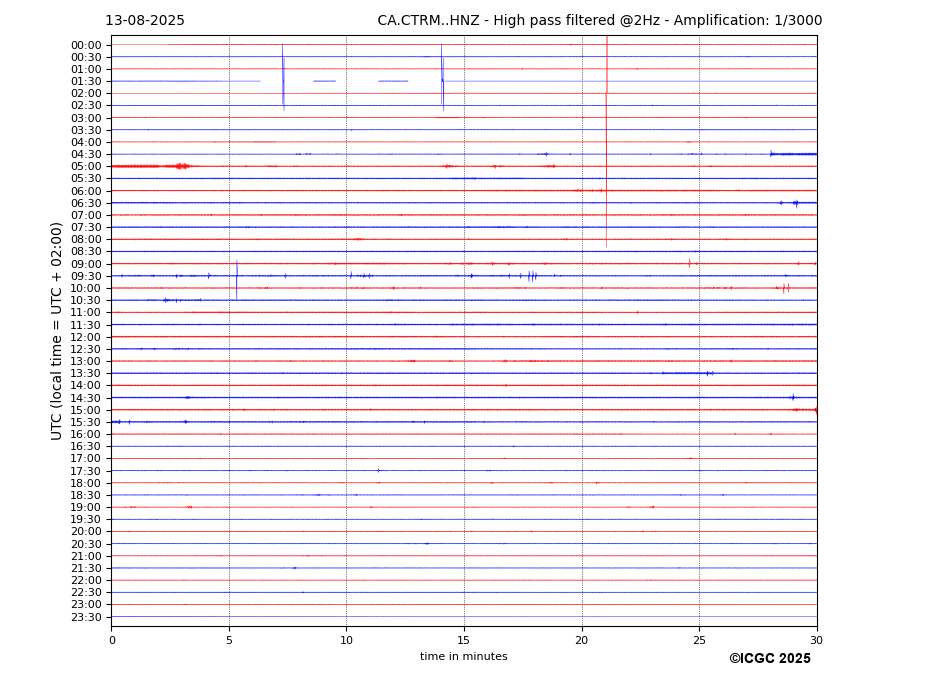The image size is (927, 696).
Task: Click the 12:00 time row label
Action: tap(86, 337)
